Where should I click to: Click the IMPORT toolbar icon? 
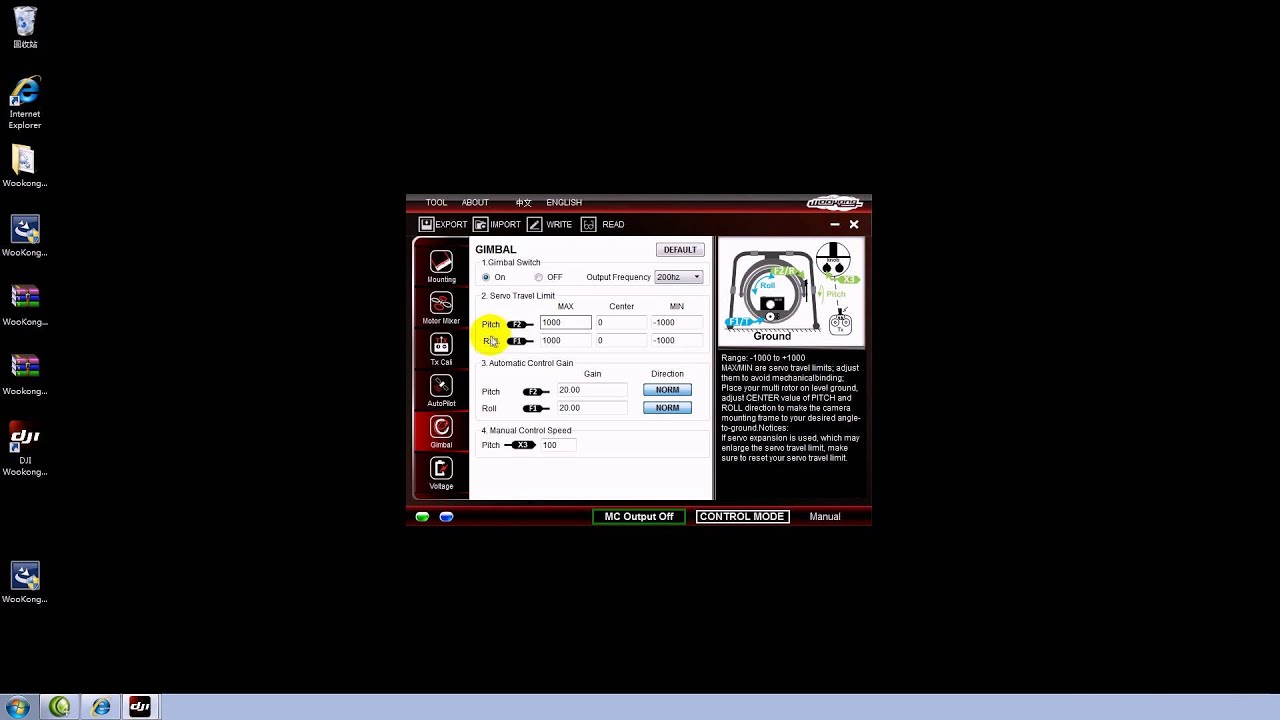tap(480, 224)
